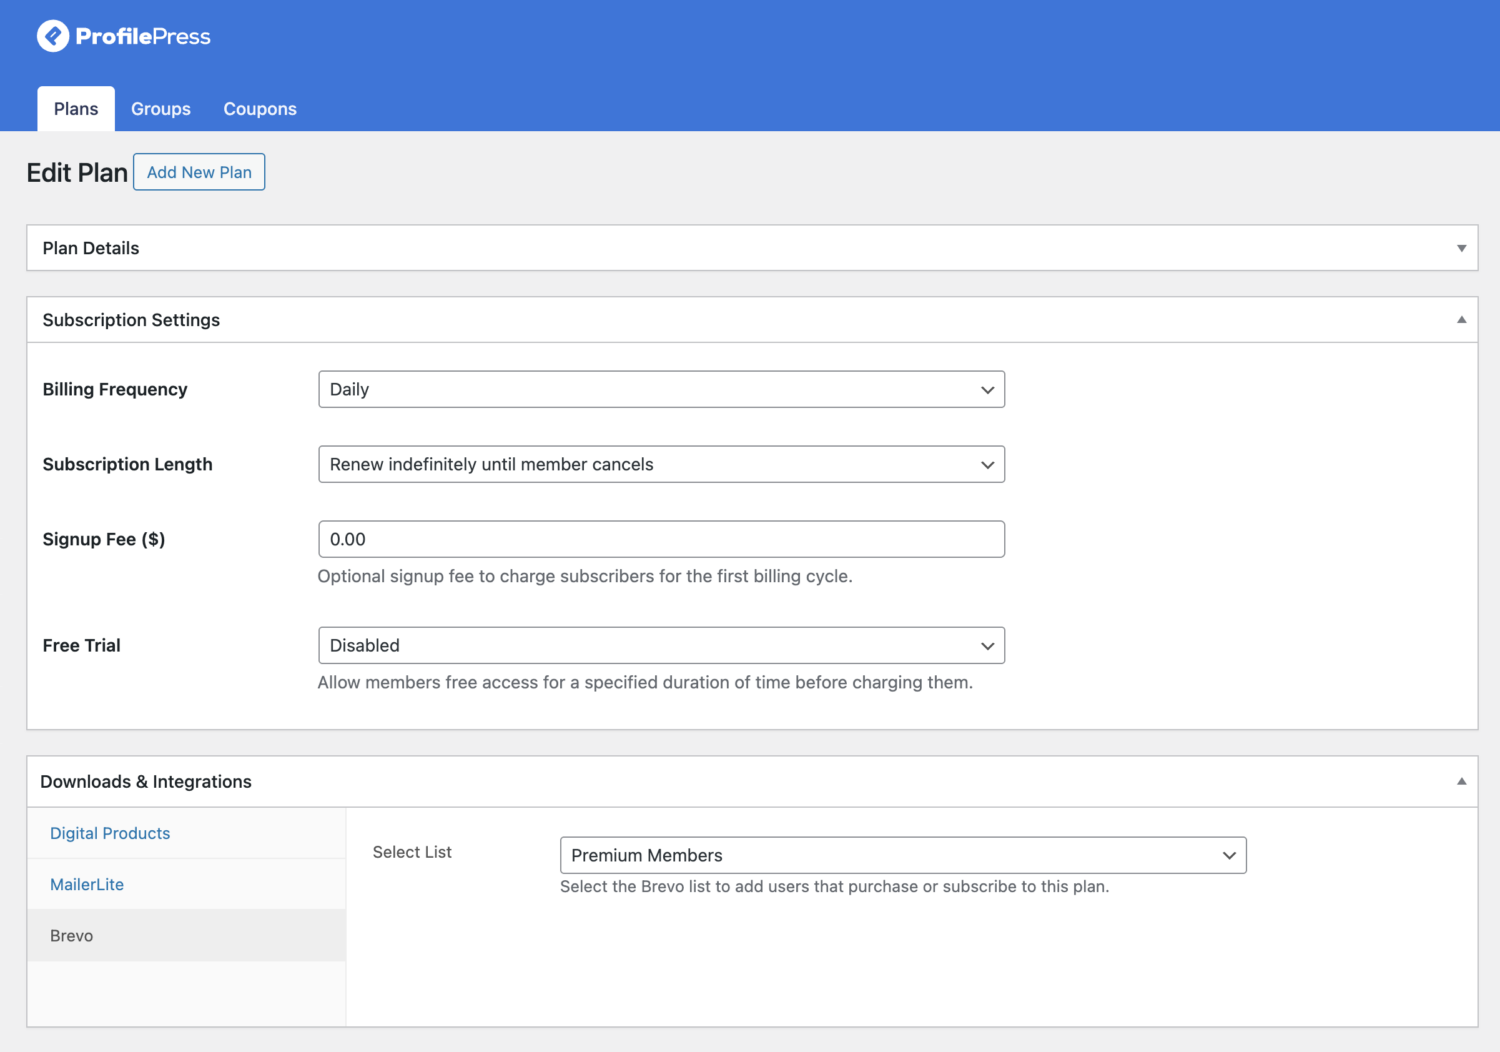Open the MailerLite integration section
This screenshot has width=1500, height=1052.
(x=87, y=885)
